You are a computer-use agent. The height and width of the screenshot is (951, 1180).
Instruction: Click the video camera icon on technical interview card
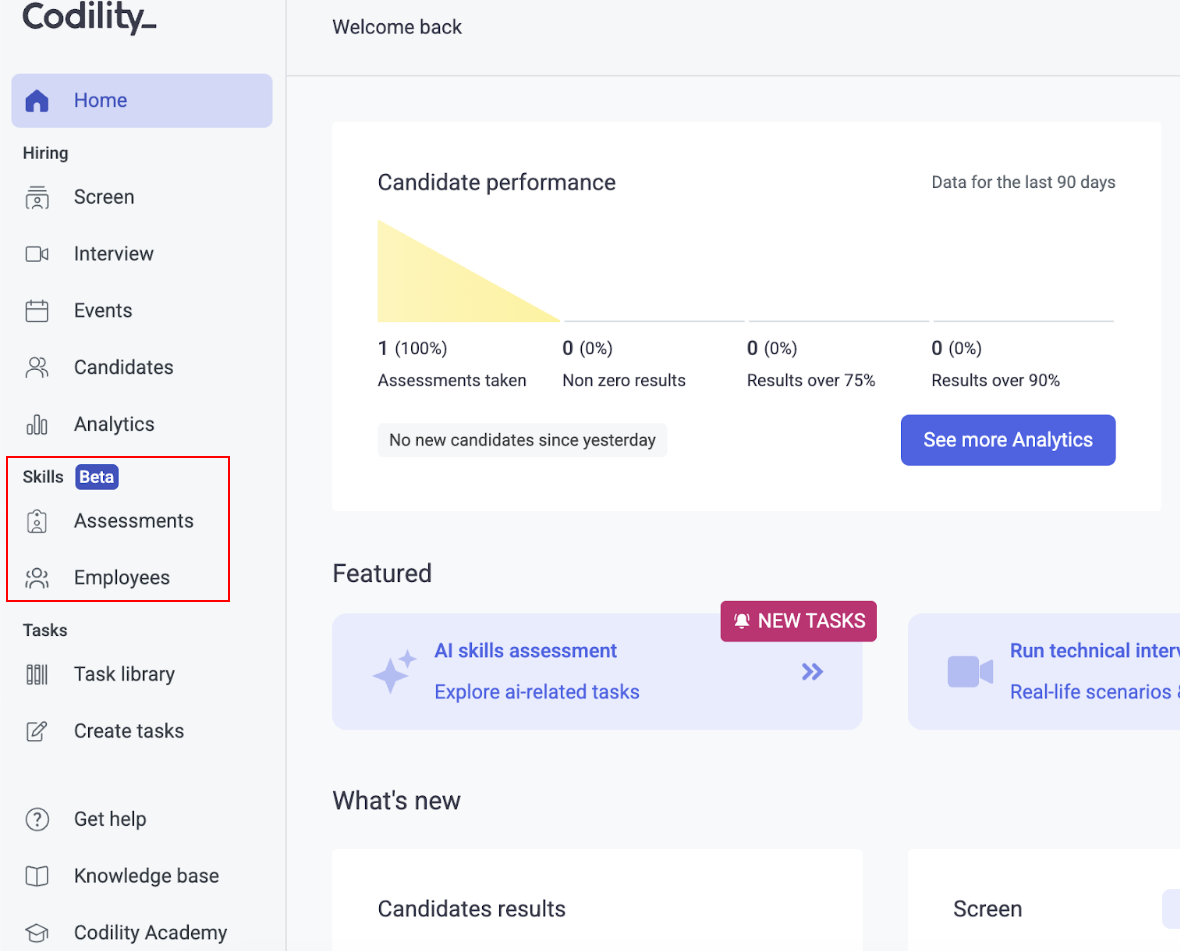[x=970, y=672]
